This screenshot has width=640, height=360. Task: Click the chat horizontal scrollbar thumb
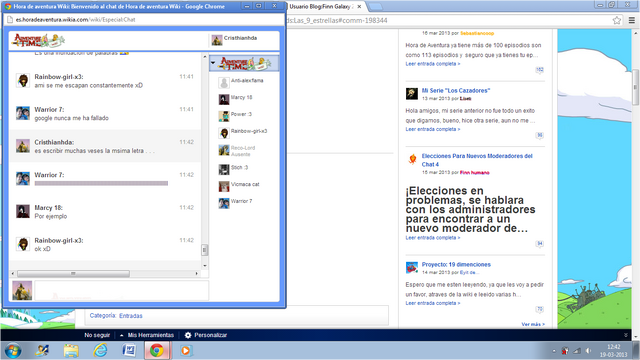(x=73, y=273)
